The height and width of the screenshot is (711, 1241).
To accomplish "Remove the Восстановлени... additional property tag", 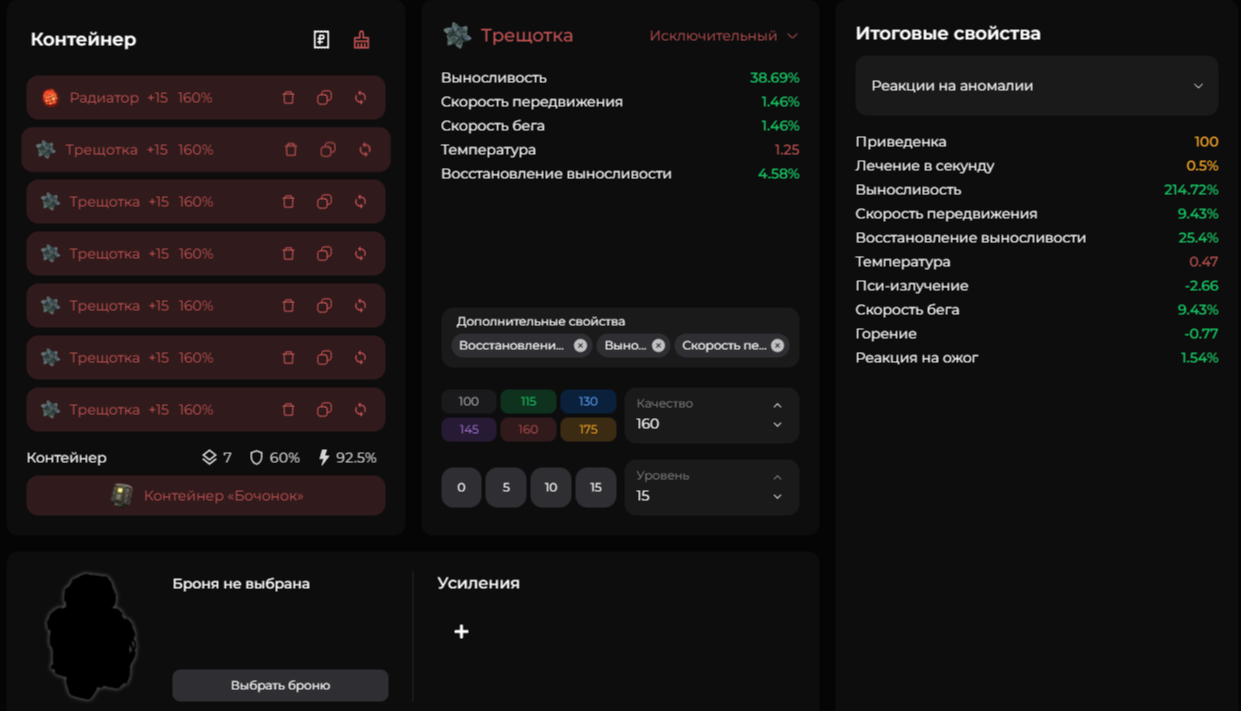I will 580,346.
